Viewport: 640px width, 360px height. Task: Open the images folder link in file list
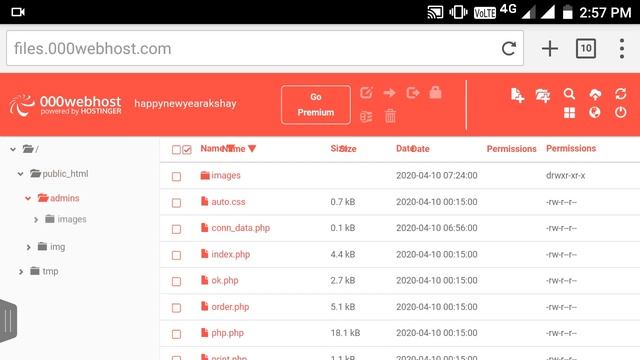click(226, 175)
